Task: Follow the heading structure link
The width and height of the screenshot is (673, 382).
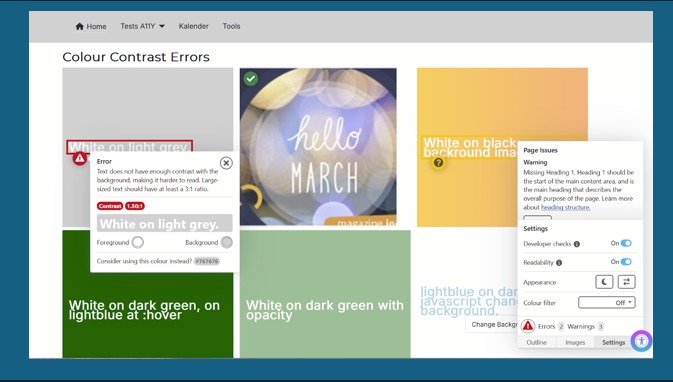Action: coord(565,207)
